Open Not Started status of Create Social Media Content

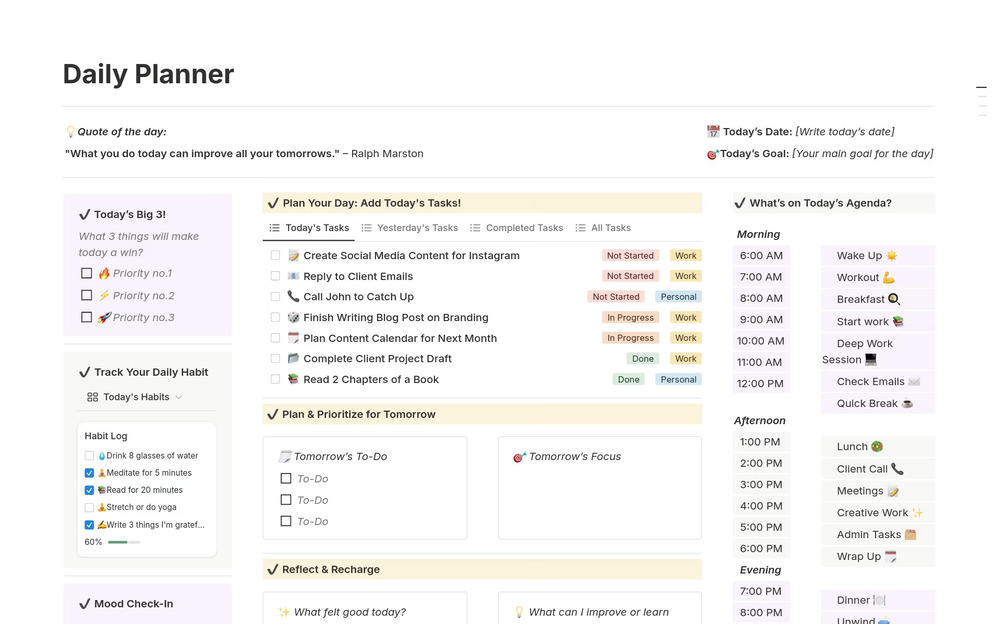[630, 255]
